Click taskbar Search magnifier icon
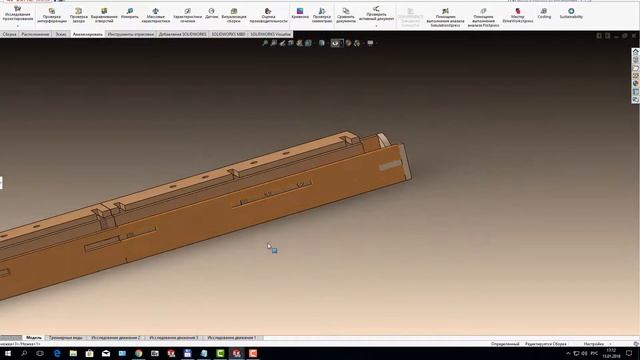640x360 pixels. coord(24,353)
